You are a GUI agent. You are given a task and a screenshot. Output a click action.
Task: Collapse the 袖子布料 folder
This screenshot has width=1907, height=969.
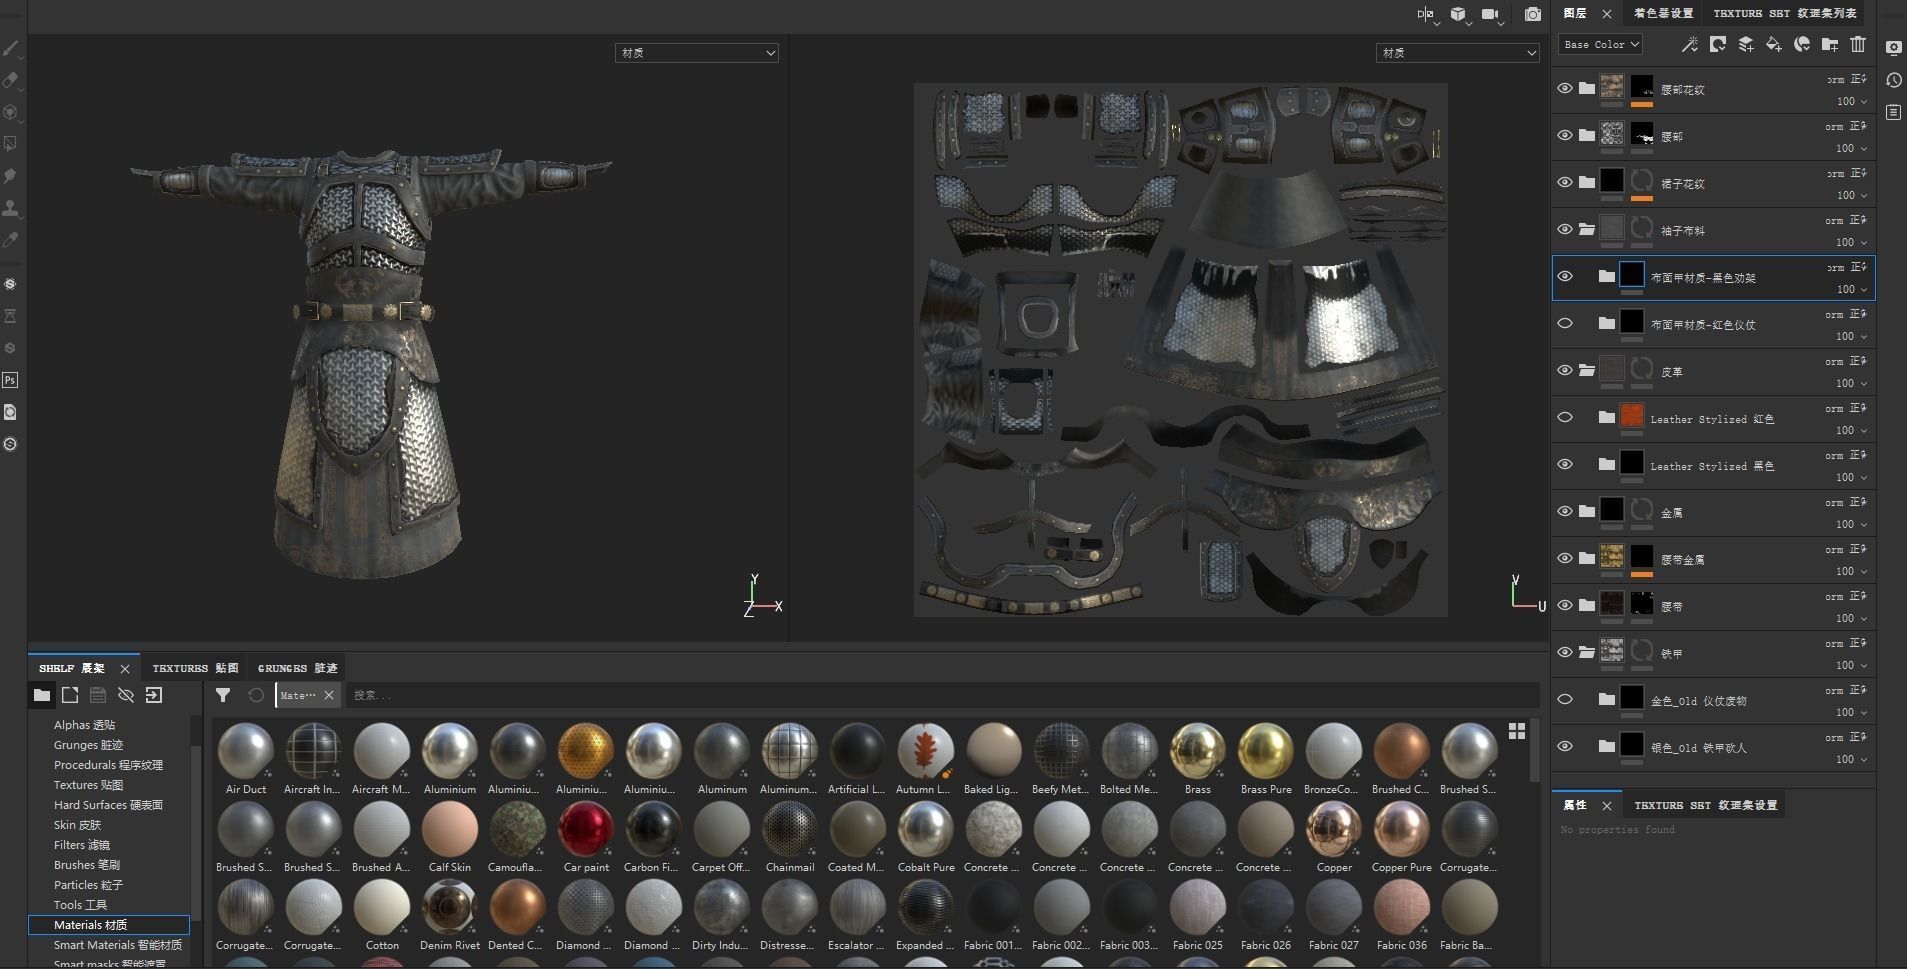coord(1587,229)
